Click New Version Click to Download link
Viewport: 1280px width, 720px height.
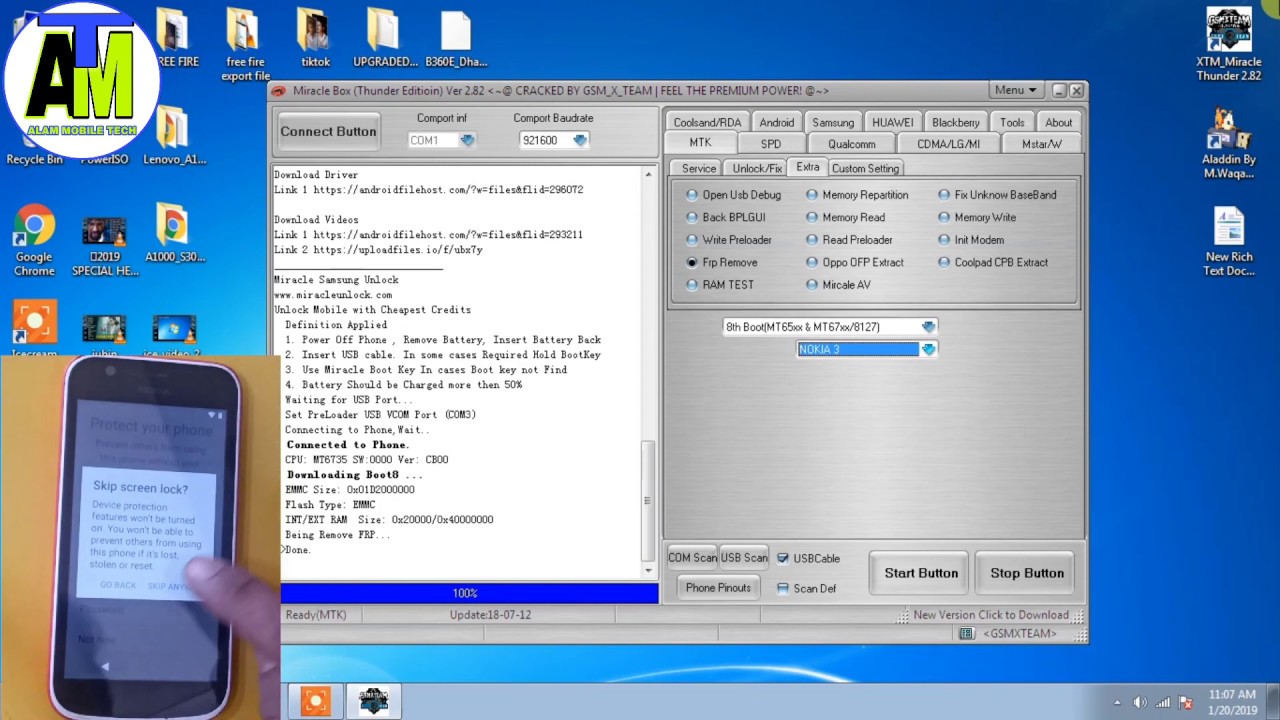[991, 615]
